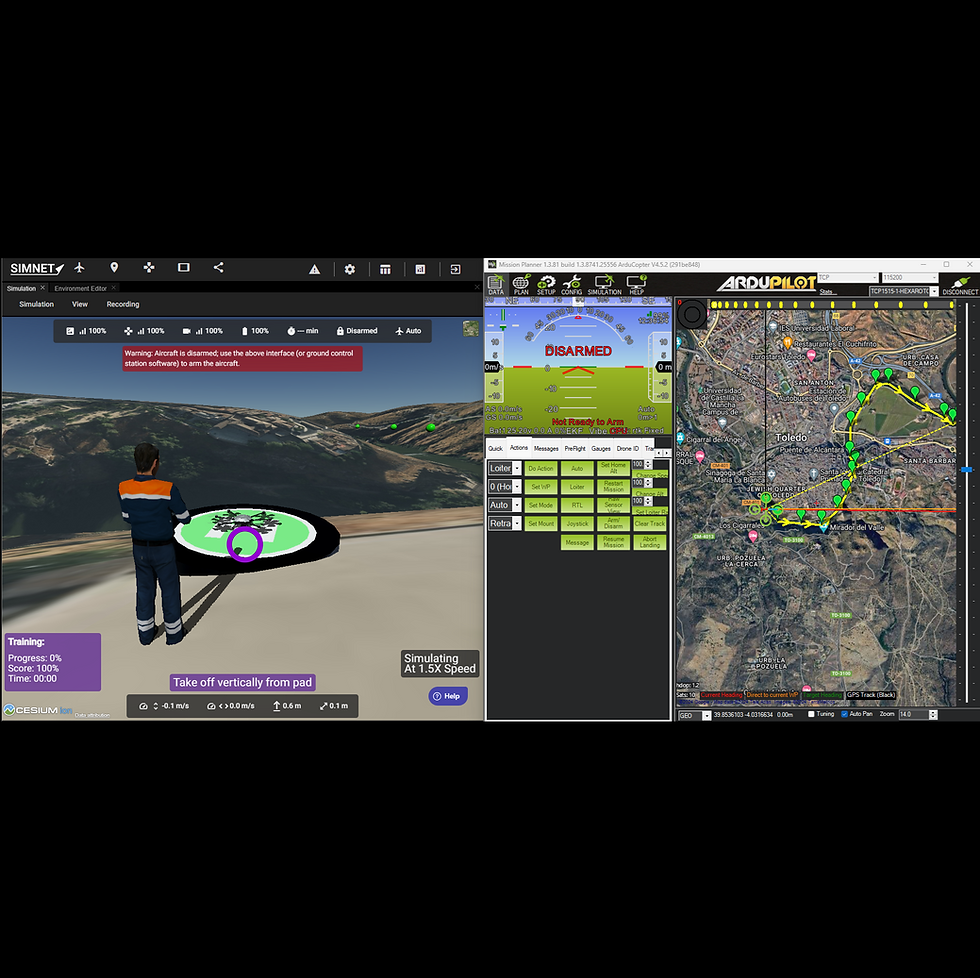Switch to the PreFlight tab

point(575,449)
